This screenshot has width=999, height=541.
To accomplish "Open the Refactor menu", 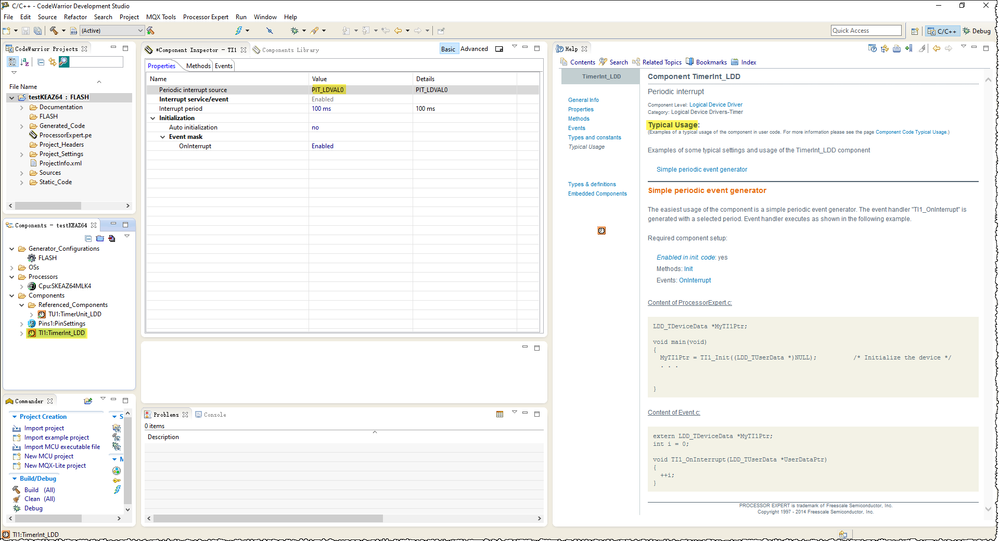I will coord(75,17).
